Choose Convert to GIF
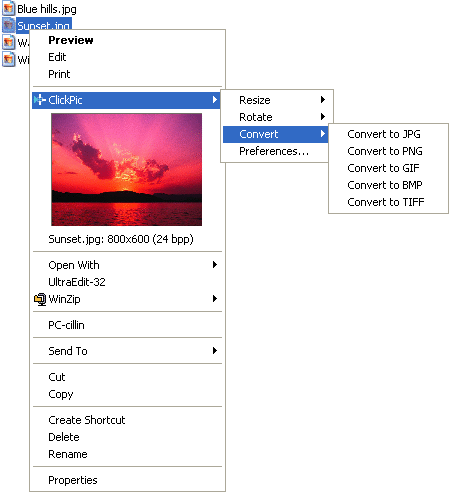Screen dimensions: 453x498 click(388, 168)
